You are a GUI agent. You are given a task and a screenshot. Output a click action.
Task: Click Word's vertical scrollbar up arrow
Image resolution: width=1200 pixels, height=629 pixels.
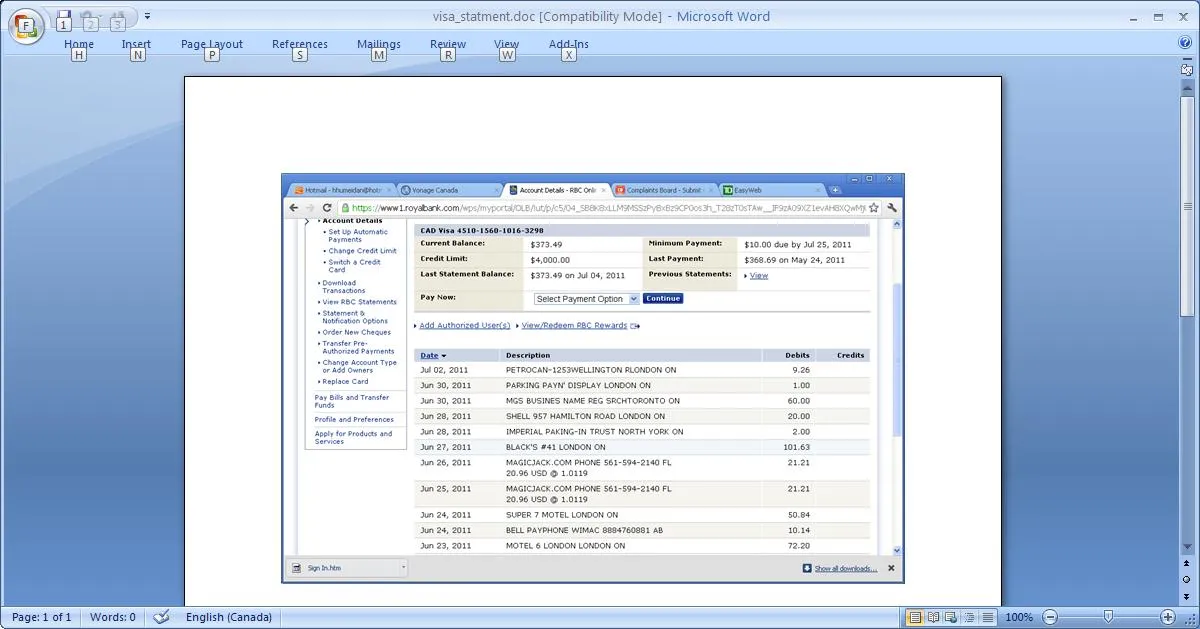coord(1187,87)
